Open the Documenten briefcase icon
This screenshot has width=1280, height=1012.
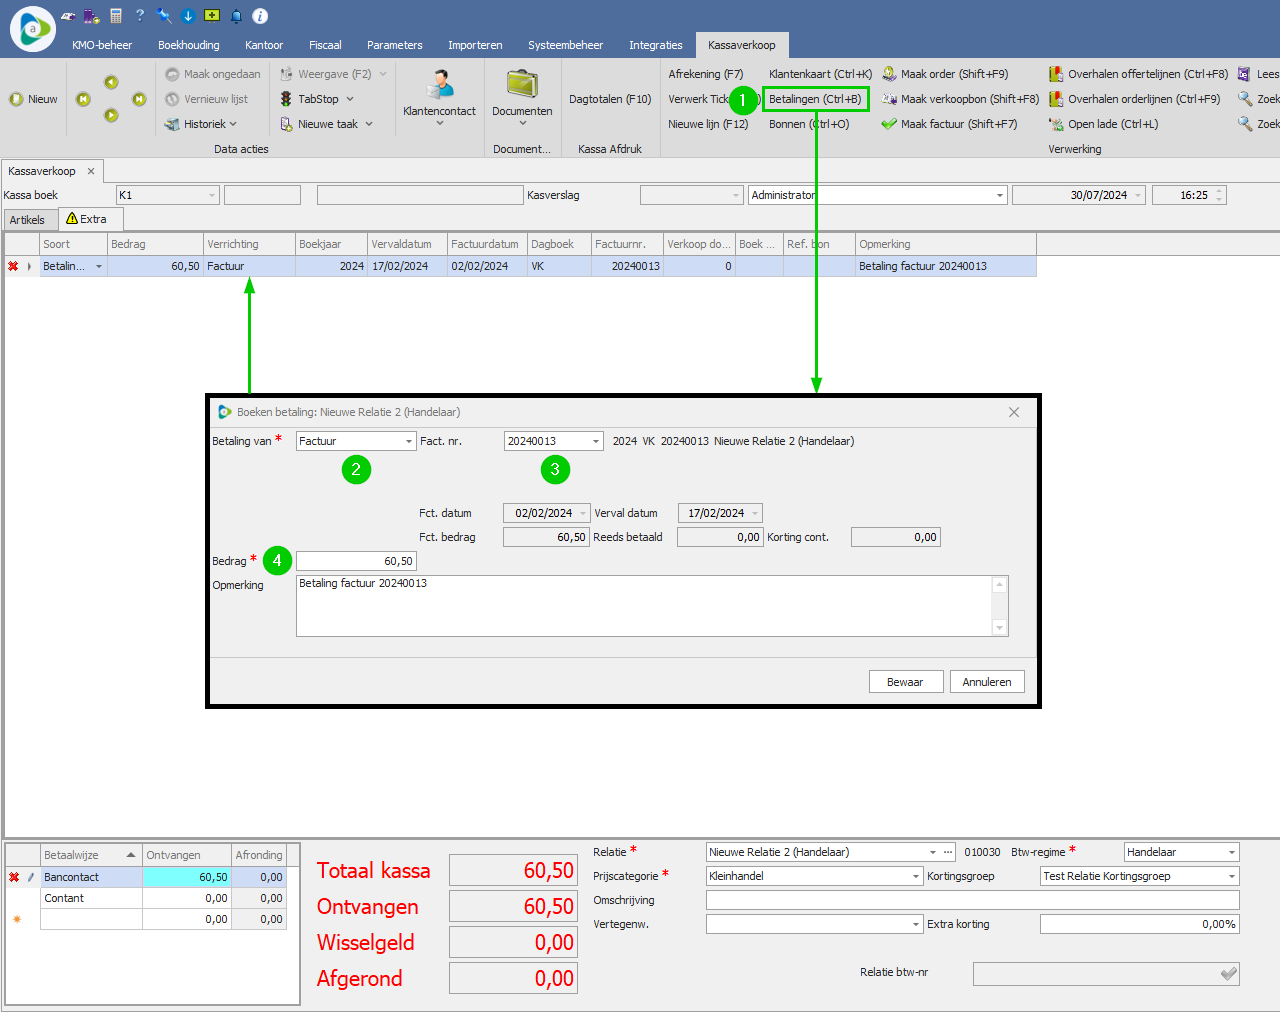[x=522, y=85]
